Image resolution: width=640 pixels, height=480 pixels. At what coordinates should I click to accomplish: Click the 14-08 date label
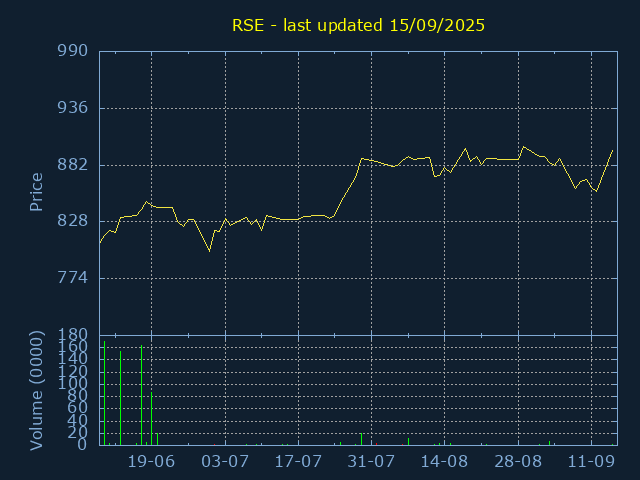[444, 462]
